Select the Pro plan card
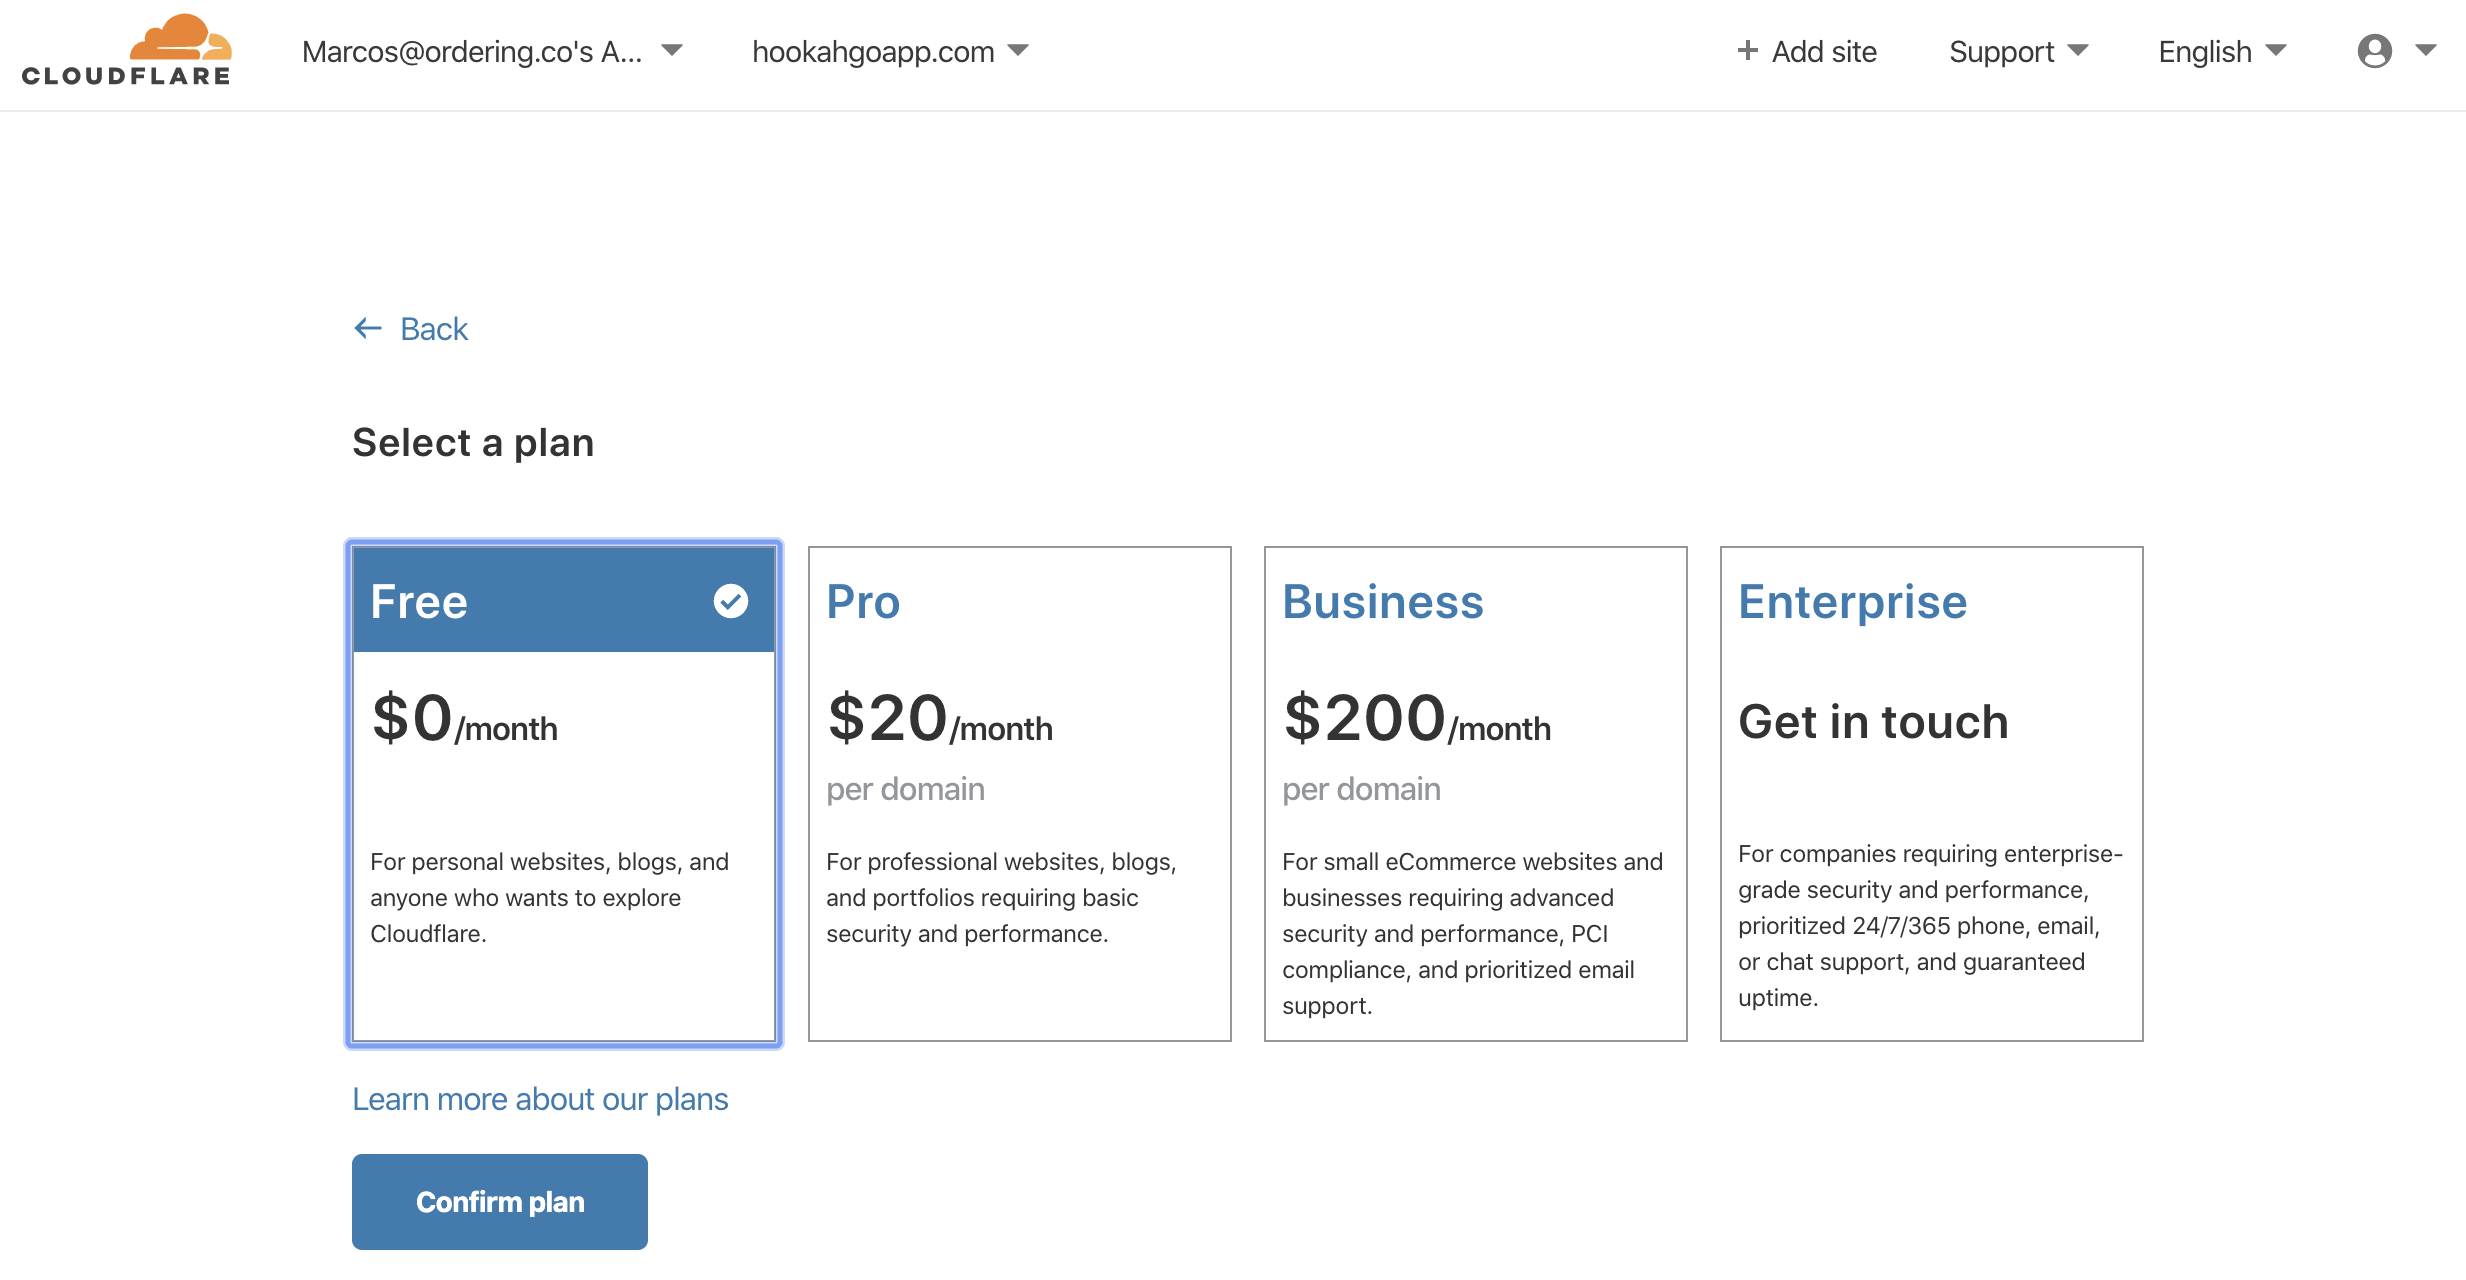This screenshot has width=2466, height=1280. 1019,793
